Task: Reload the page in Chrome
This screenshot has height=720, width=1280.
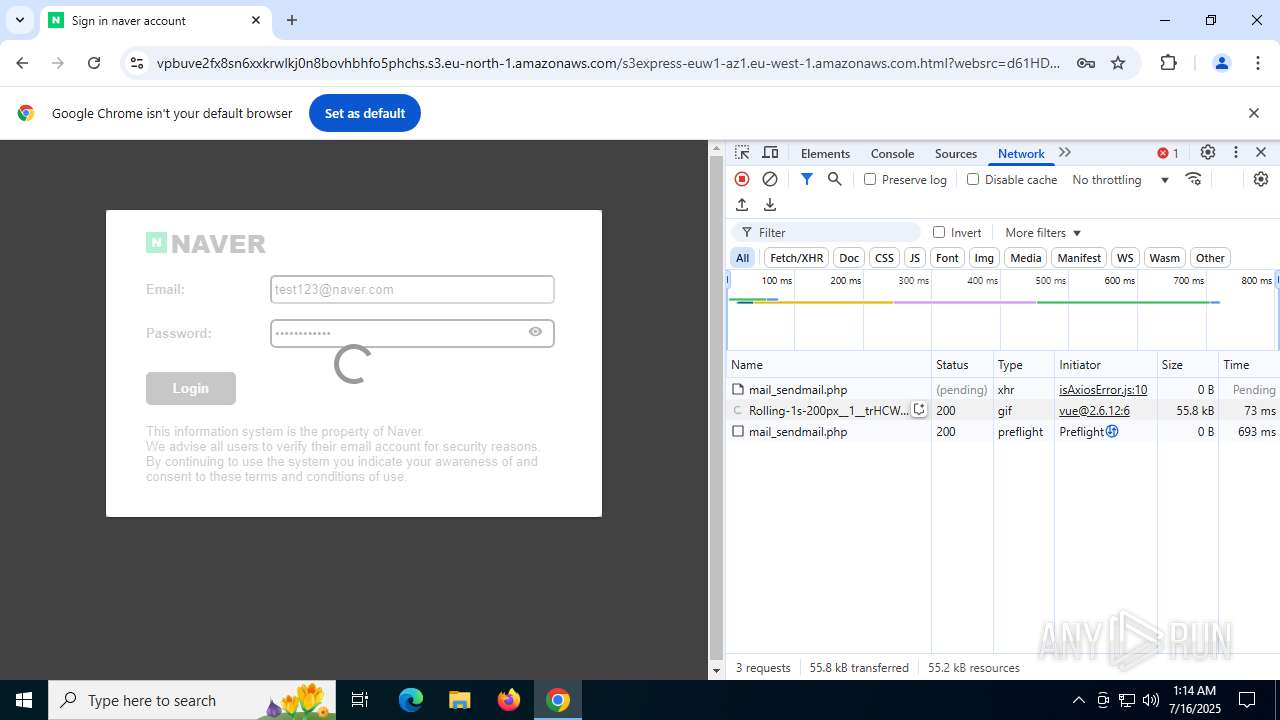Action: point(94,63)
